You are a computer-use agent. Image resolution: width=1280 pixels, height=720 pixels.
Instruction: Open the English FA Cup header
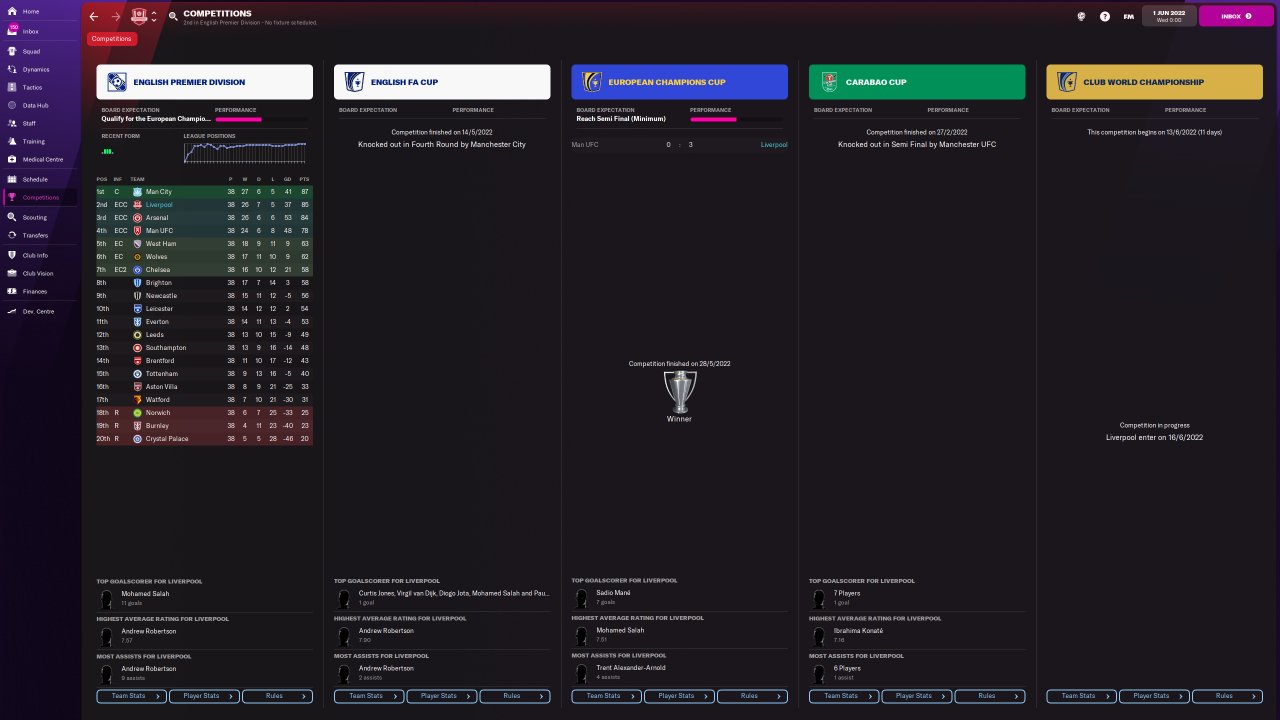(x=442, y=82)
